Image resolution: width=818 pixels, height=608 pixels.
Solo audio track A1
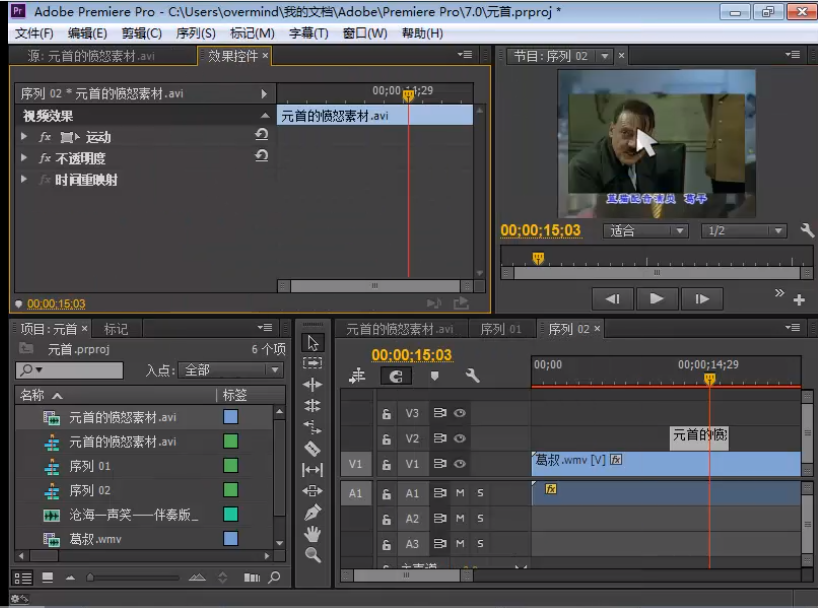point(480,493)
